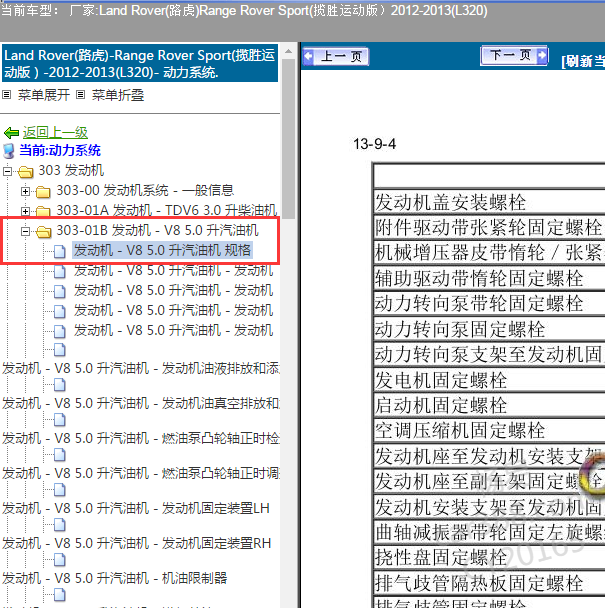Expand the 303-00 发动机系统 node
Screen dimensions: 605x608
[x=25, y=191]
